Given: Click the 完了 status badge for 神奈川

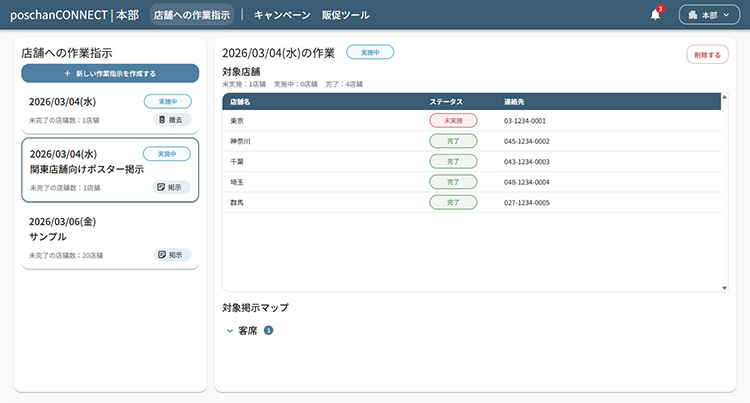Looking at the screenshot, I should 453,141.
